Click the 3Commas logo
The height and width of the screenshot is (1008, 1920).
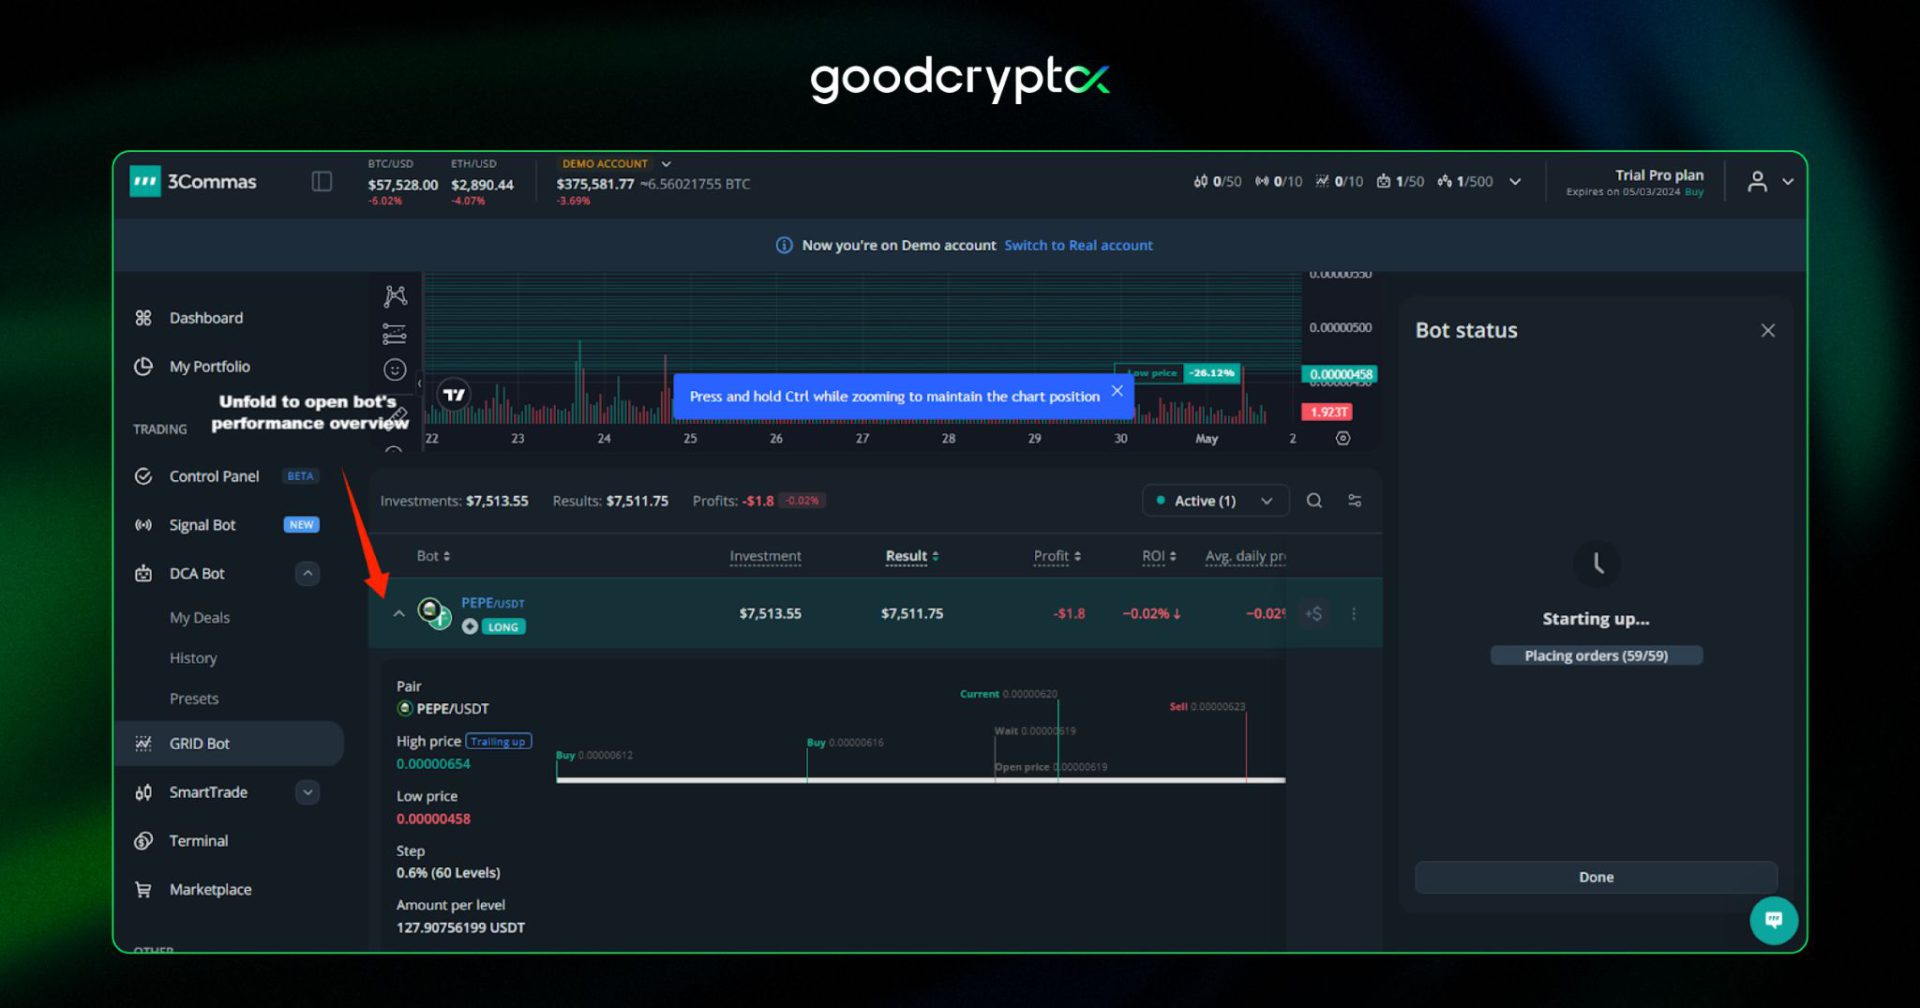point(193,181)
